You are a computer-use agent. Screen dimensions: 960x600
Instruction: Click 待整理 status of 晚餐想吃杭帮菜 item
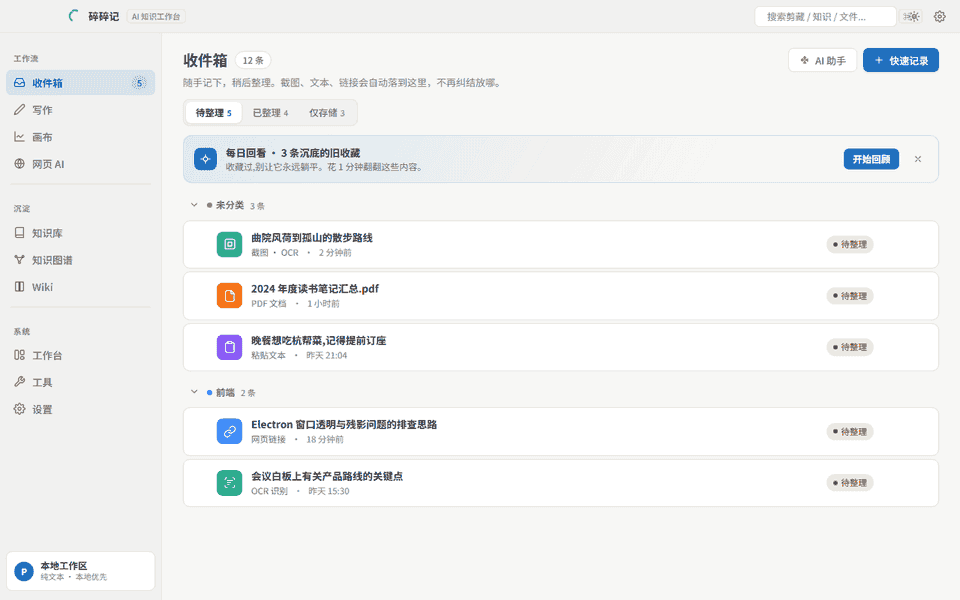(x=850, y=347)
